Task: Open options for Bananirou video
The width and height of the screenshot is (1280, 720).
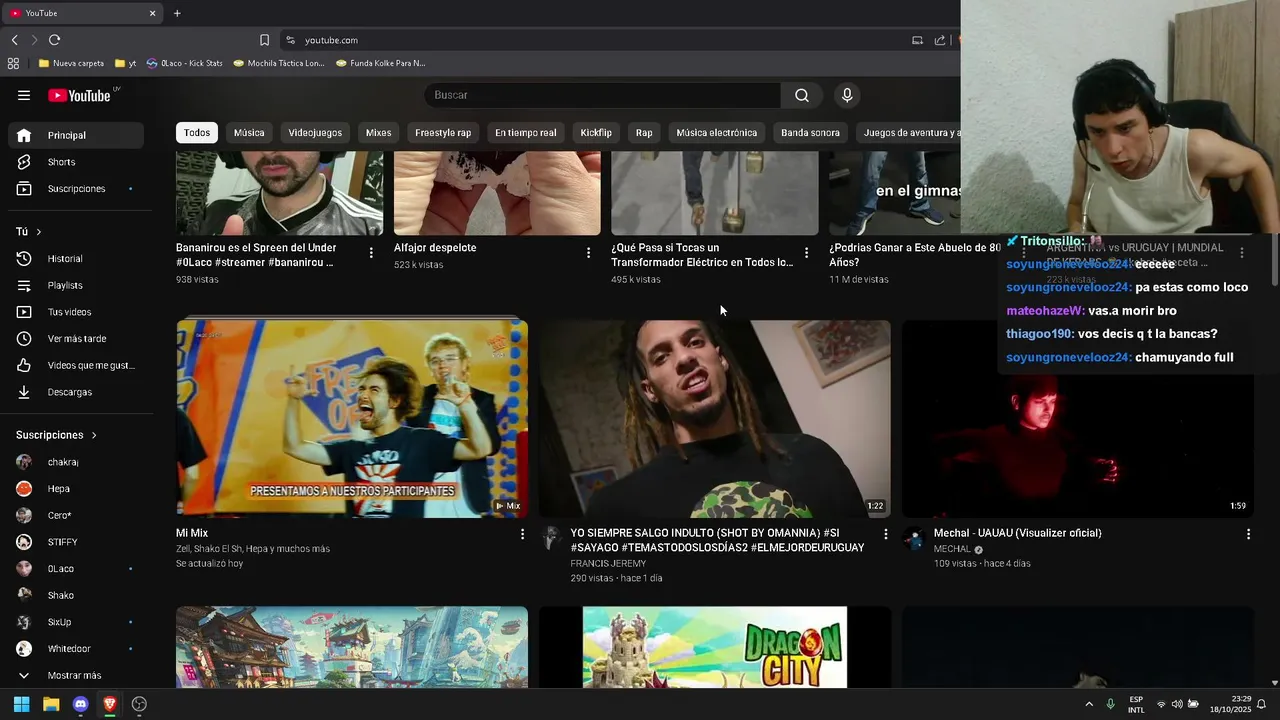Action: tap(371, 253)
